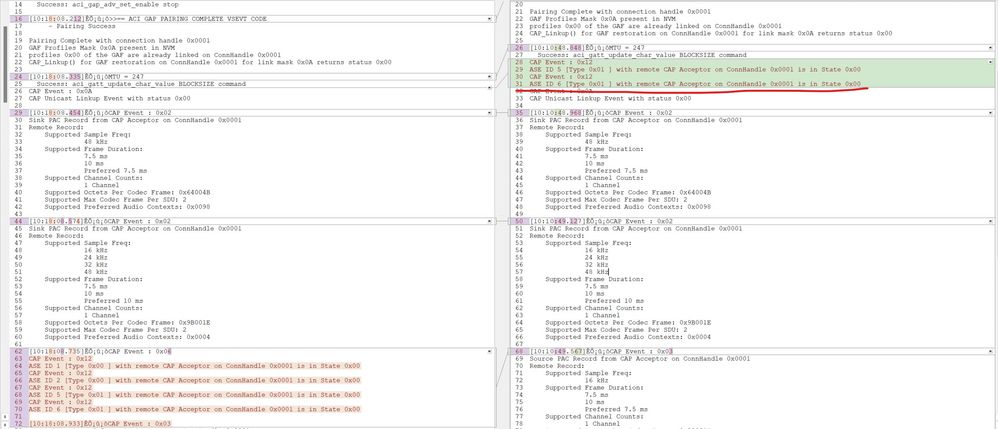The height and width of the screenshot is (429, 998).
Task: Click left line 25 BLOCKSIZE command text
Action: click(141, 84)
